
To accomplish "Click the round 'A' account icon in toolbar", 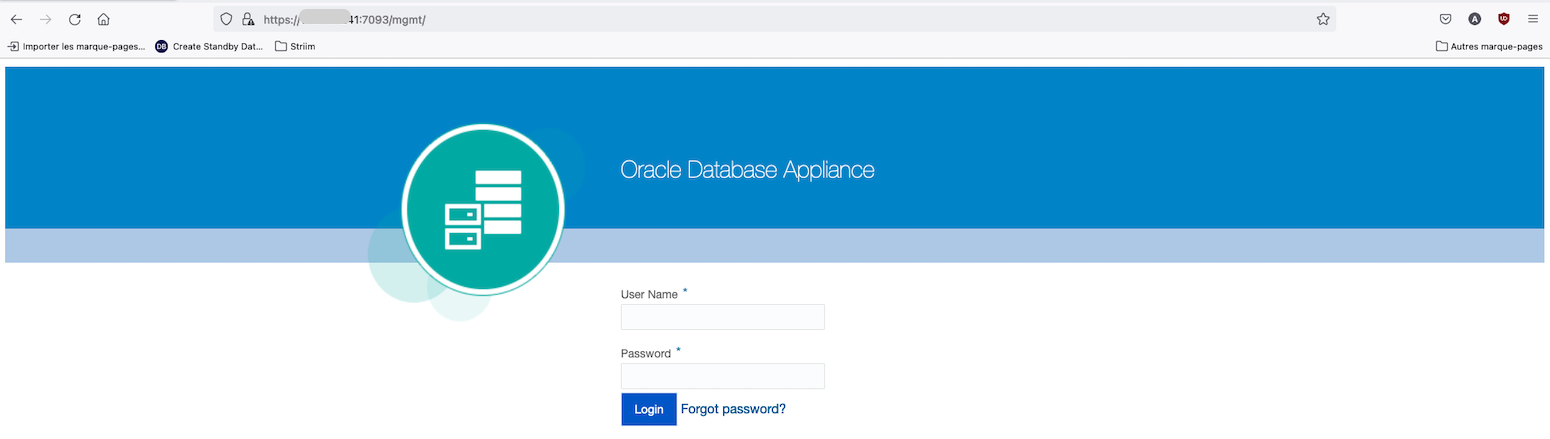I will click(x=1474, y=19).
